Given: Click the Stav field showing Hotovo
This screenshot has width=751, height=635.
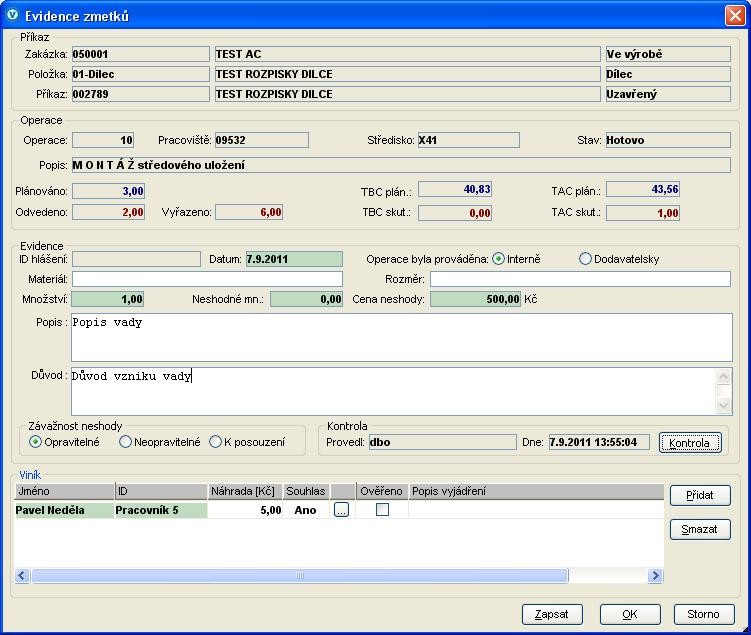Looking at the screenshot, I should 668,140.
